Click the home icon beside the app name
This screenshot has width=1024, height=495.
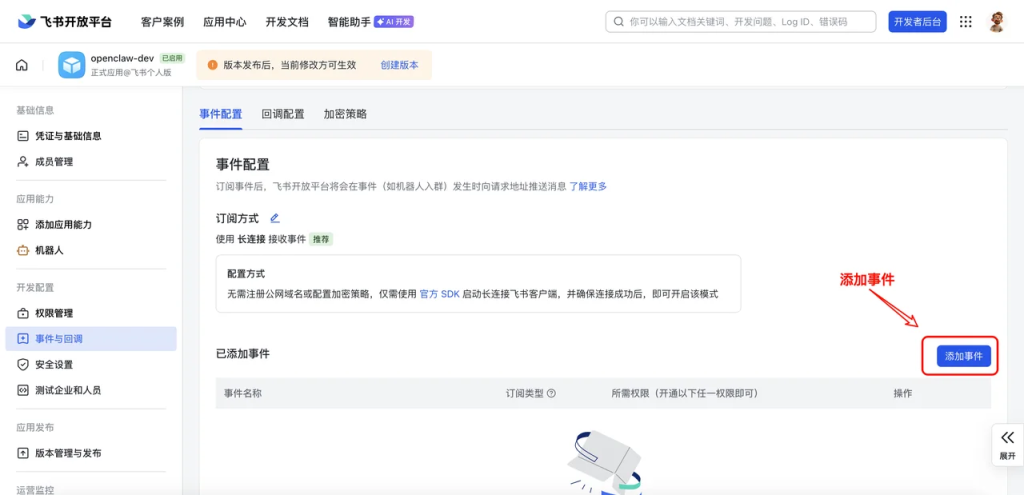[x=22, y=65]
